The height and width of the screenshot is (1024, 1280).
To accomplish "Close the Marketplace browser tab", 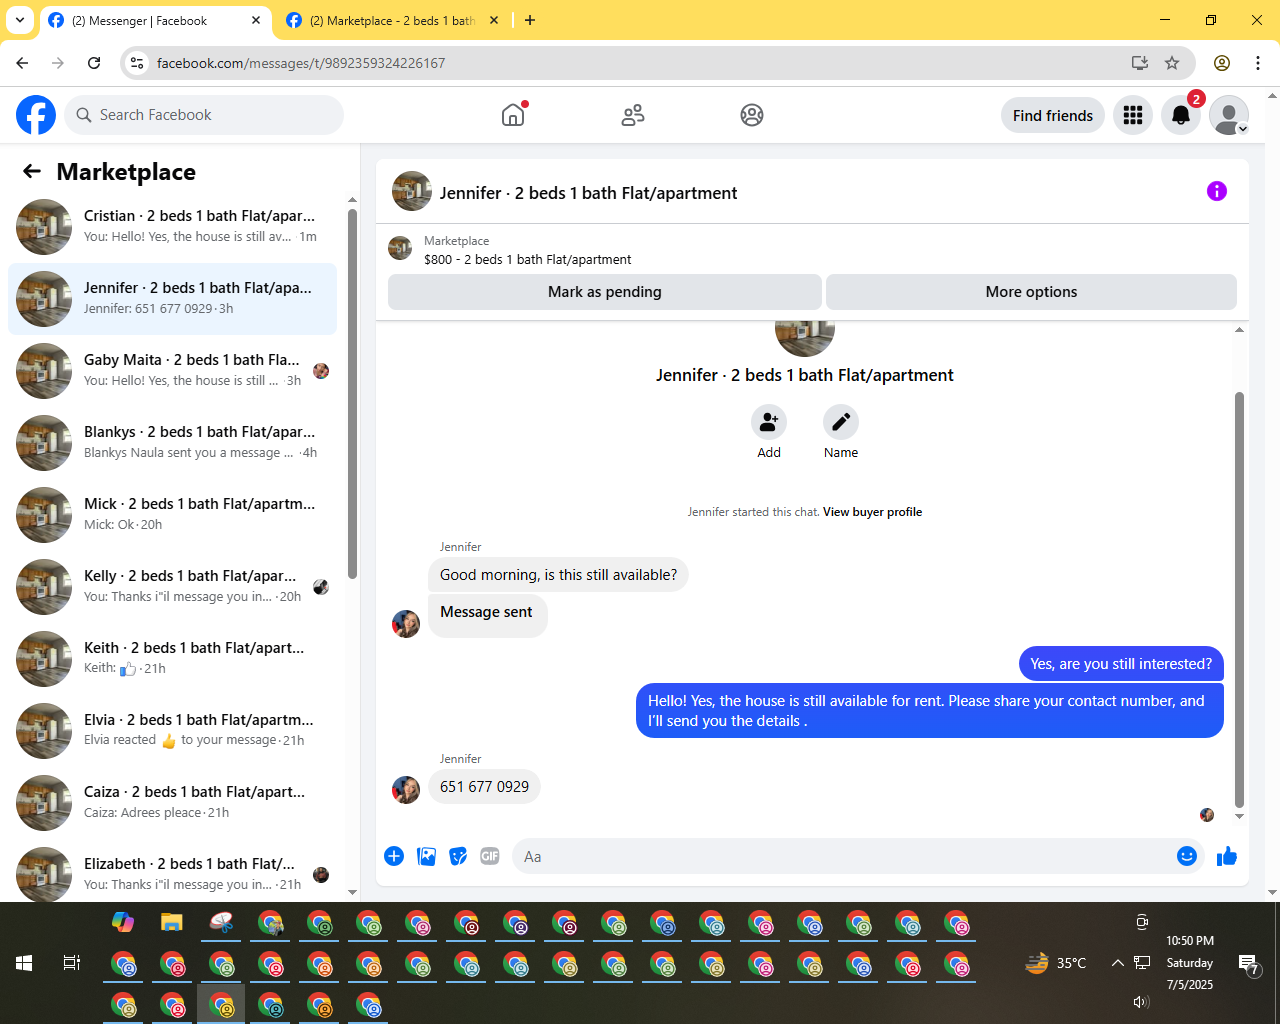I will click(493, 20).
